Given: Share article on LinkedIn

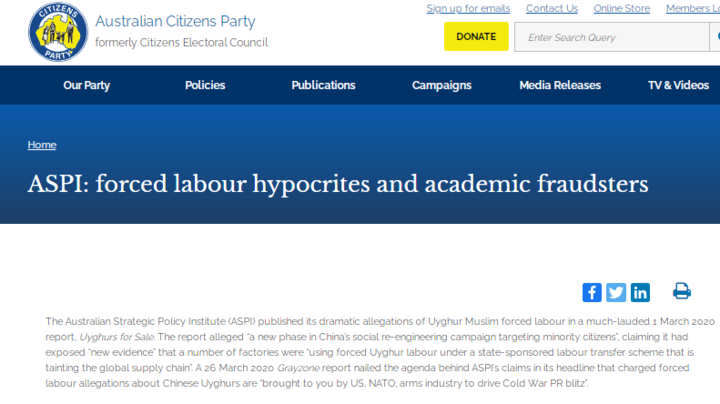Looking at the screenshot, I should 640,292.
